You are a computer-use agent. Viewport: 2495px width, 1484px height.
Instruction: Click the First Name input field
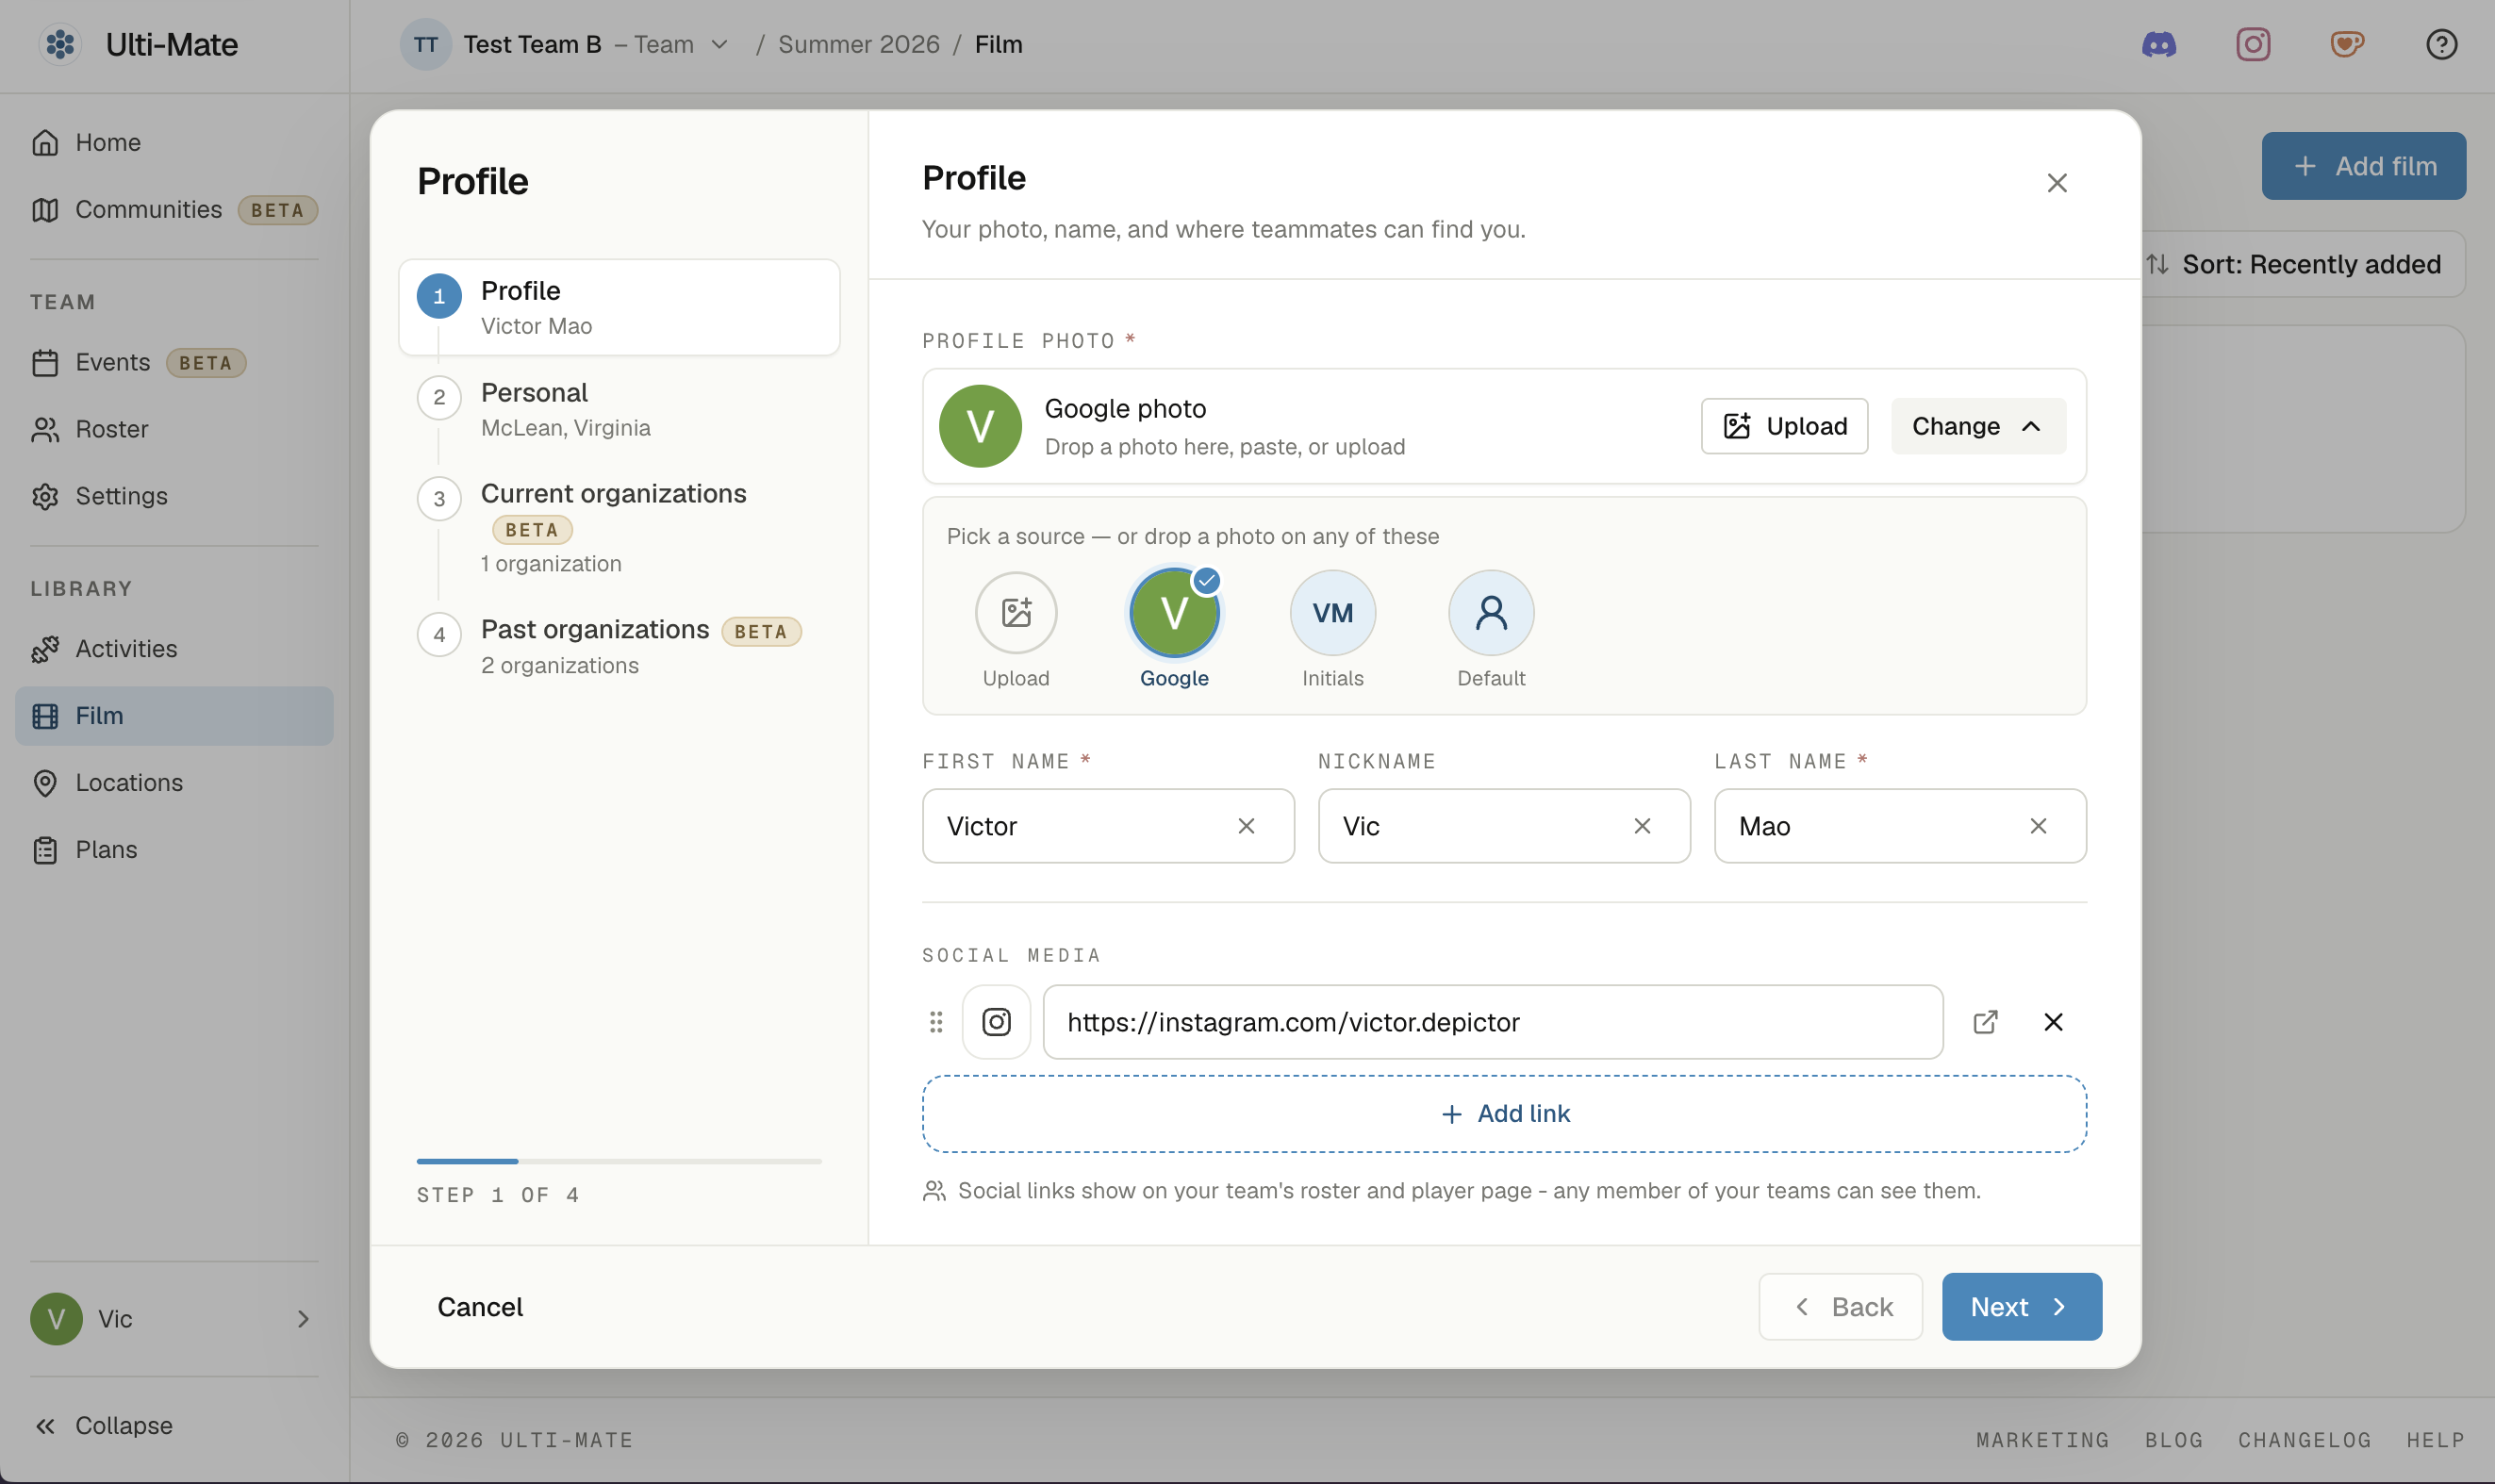pyautogui.click(x=1108, y=826)
